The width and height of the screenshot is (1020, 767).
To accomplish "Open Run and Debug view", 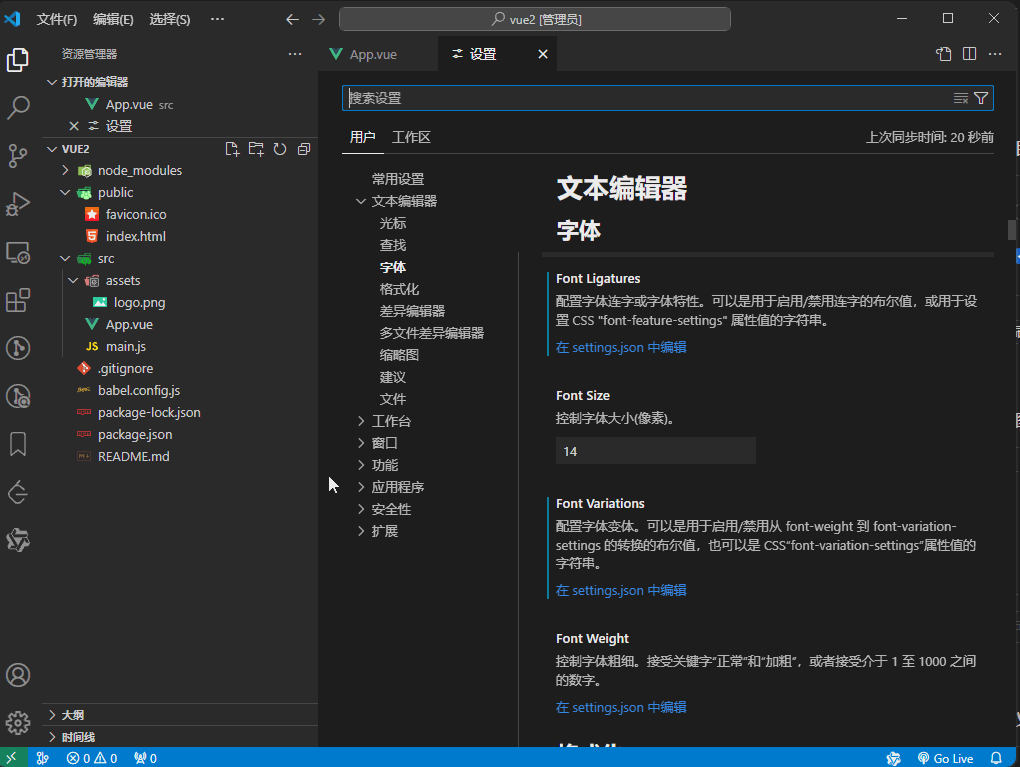I will [18, 204].
